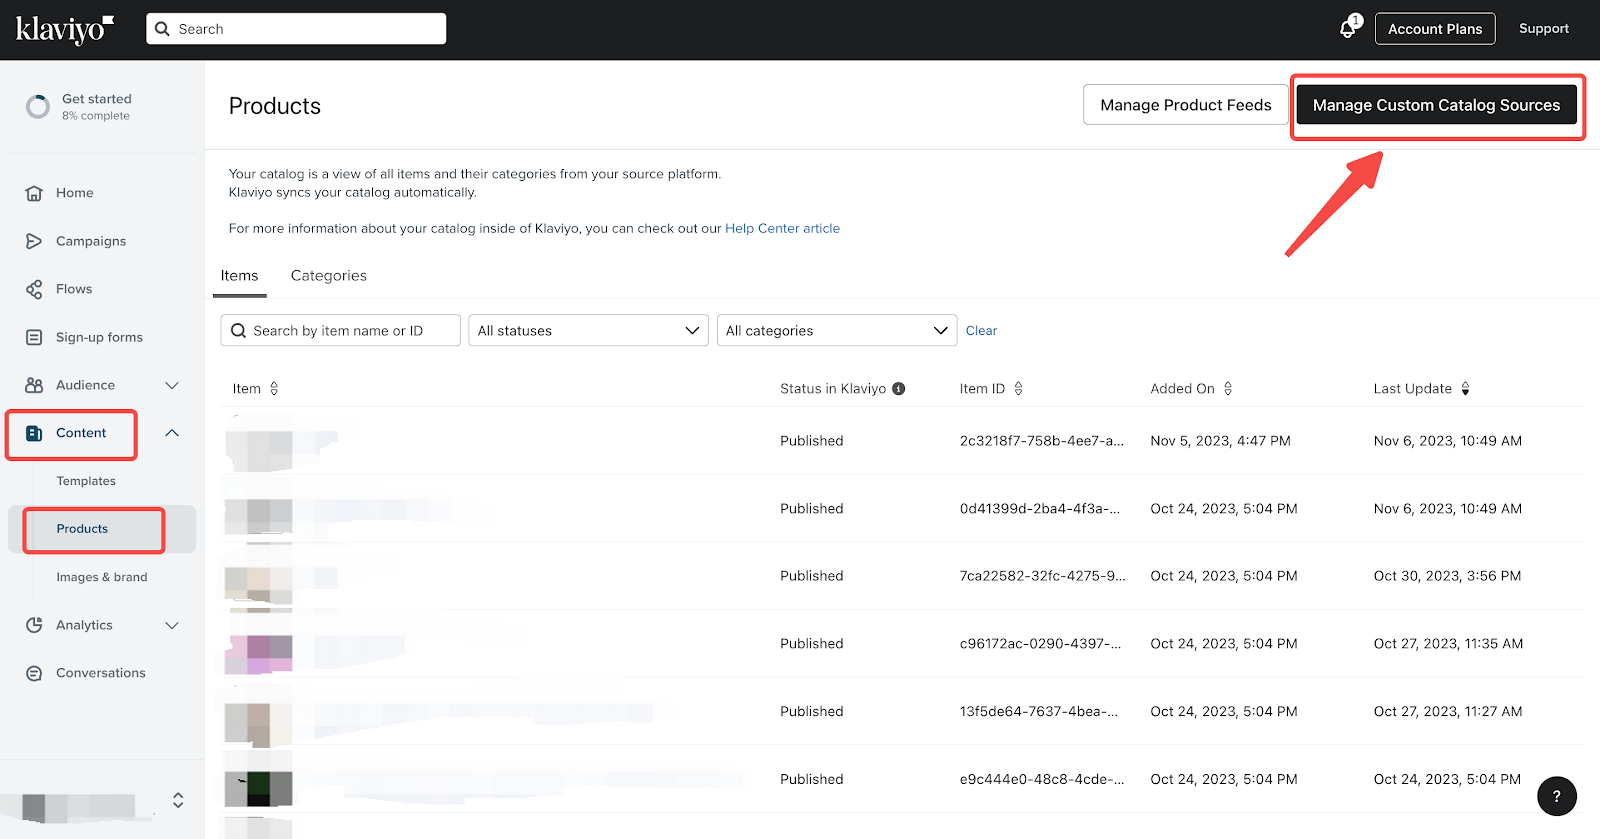The image size is (1600, 839).
Task: Click Manage Custom Catalog Sources button
Action: [1436, 105]
